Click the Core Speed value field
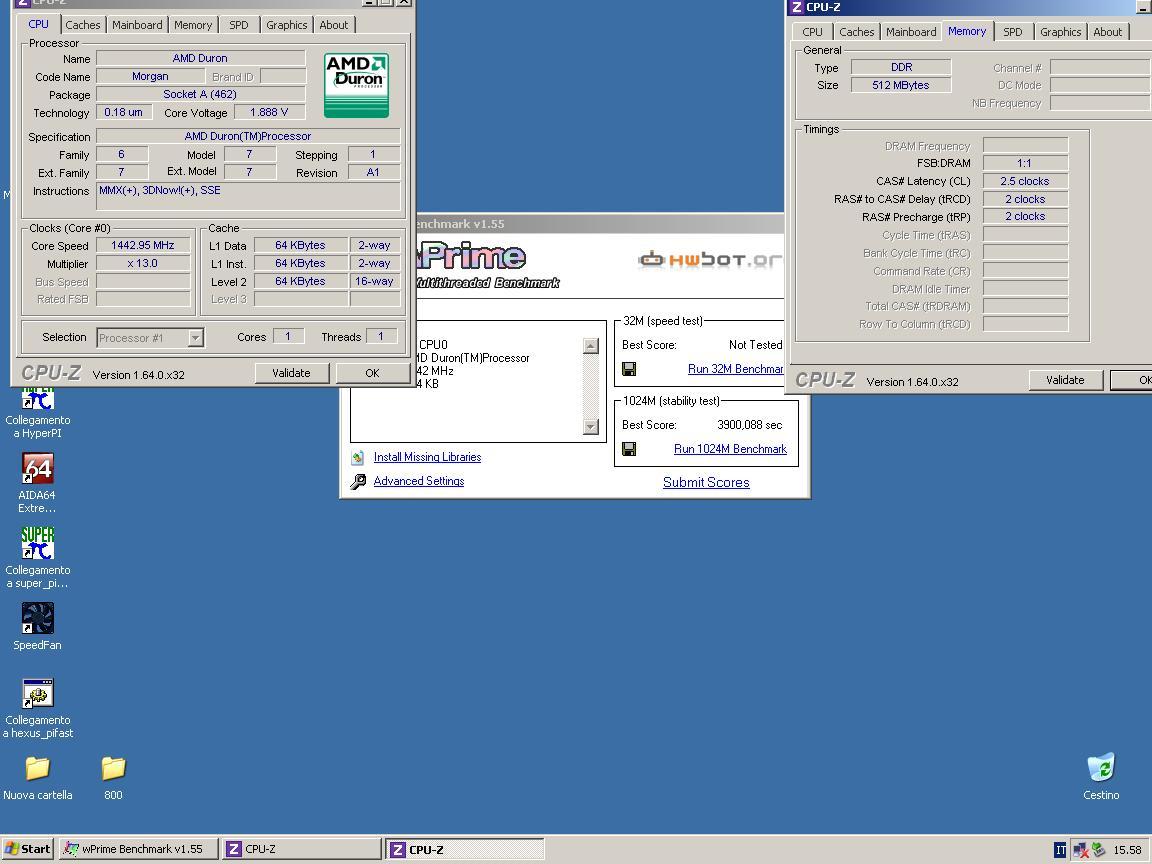 (143, 245)
